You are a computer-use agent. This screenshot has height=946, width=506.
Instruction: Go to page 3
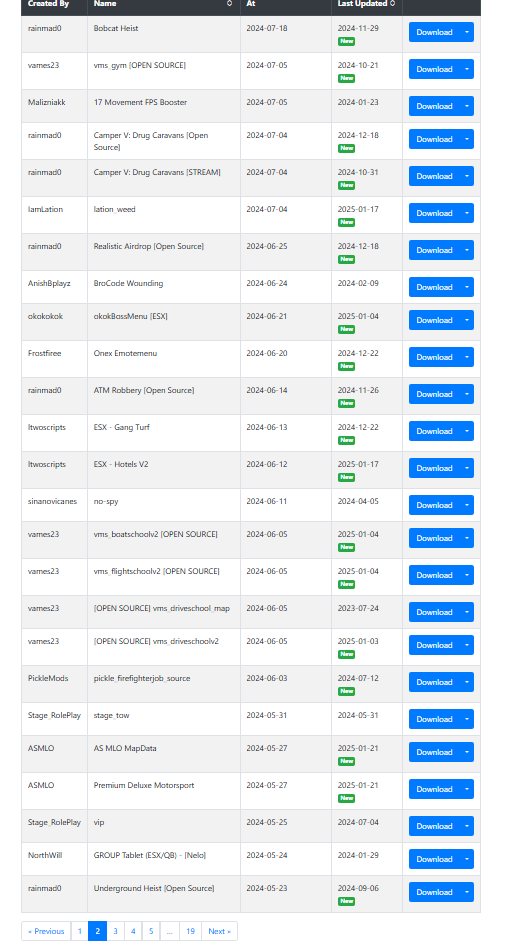(x=115, y=931)
